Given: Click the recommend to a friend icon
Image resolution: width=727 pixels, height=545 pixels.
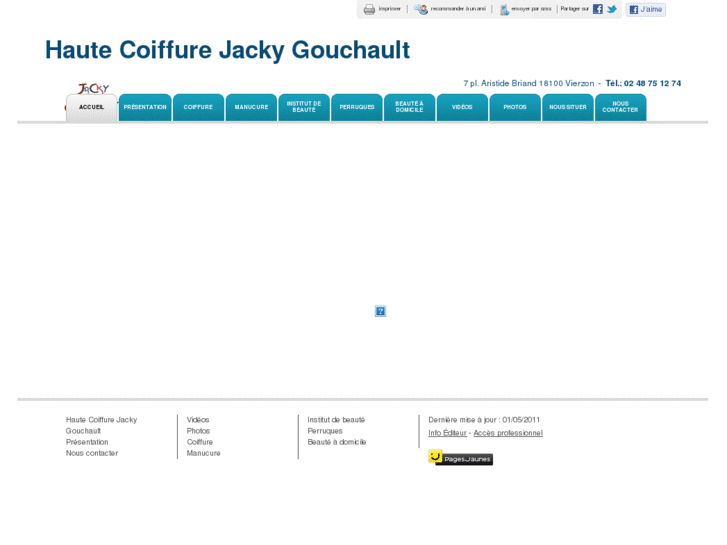Looking at the screenshot, I should tap(422, 9).
